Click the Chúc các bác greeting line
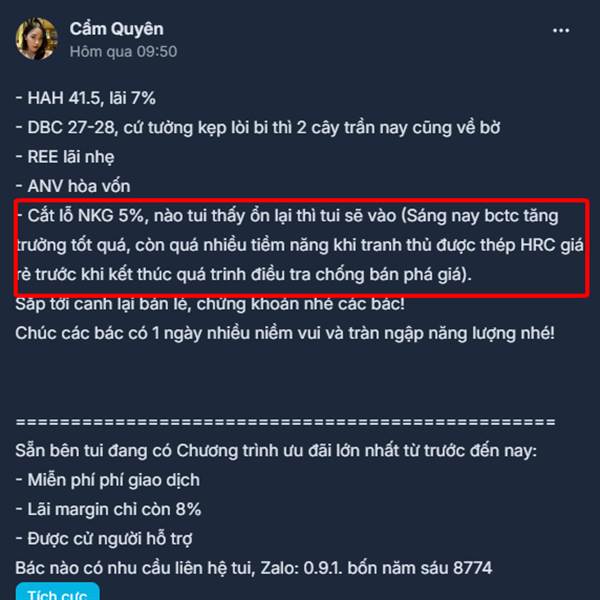 (285, 334)
